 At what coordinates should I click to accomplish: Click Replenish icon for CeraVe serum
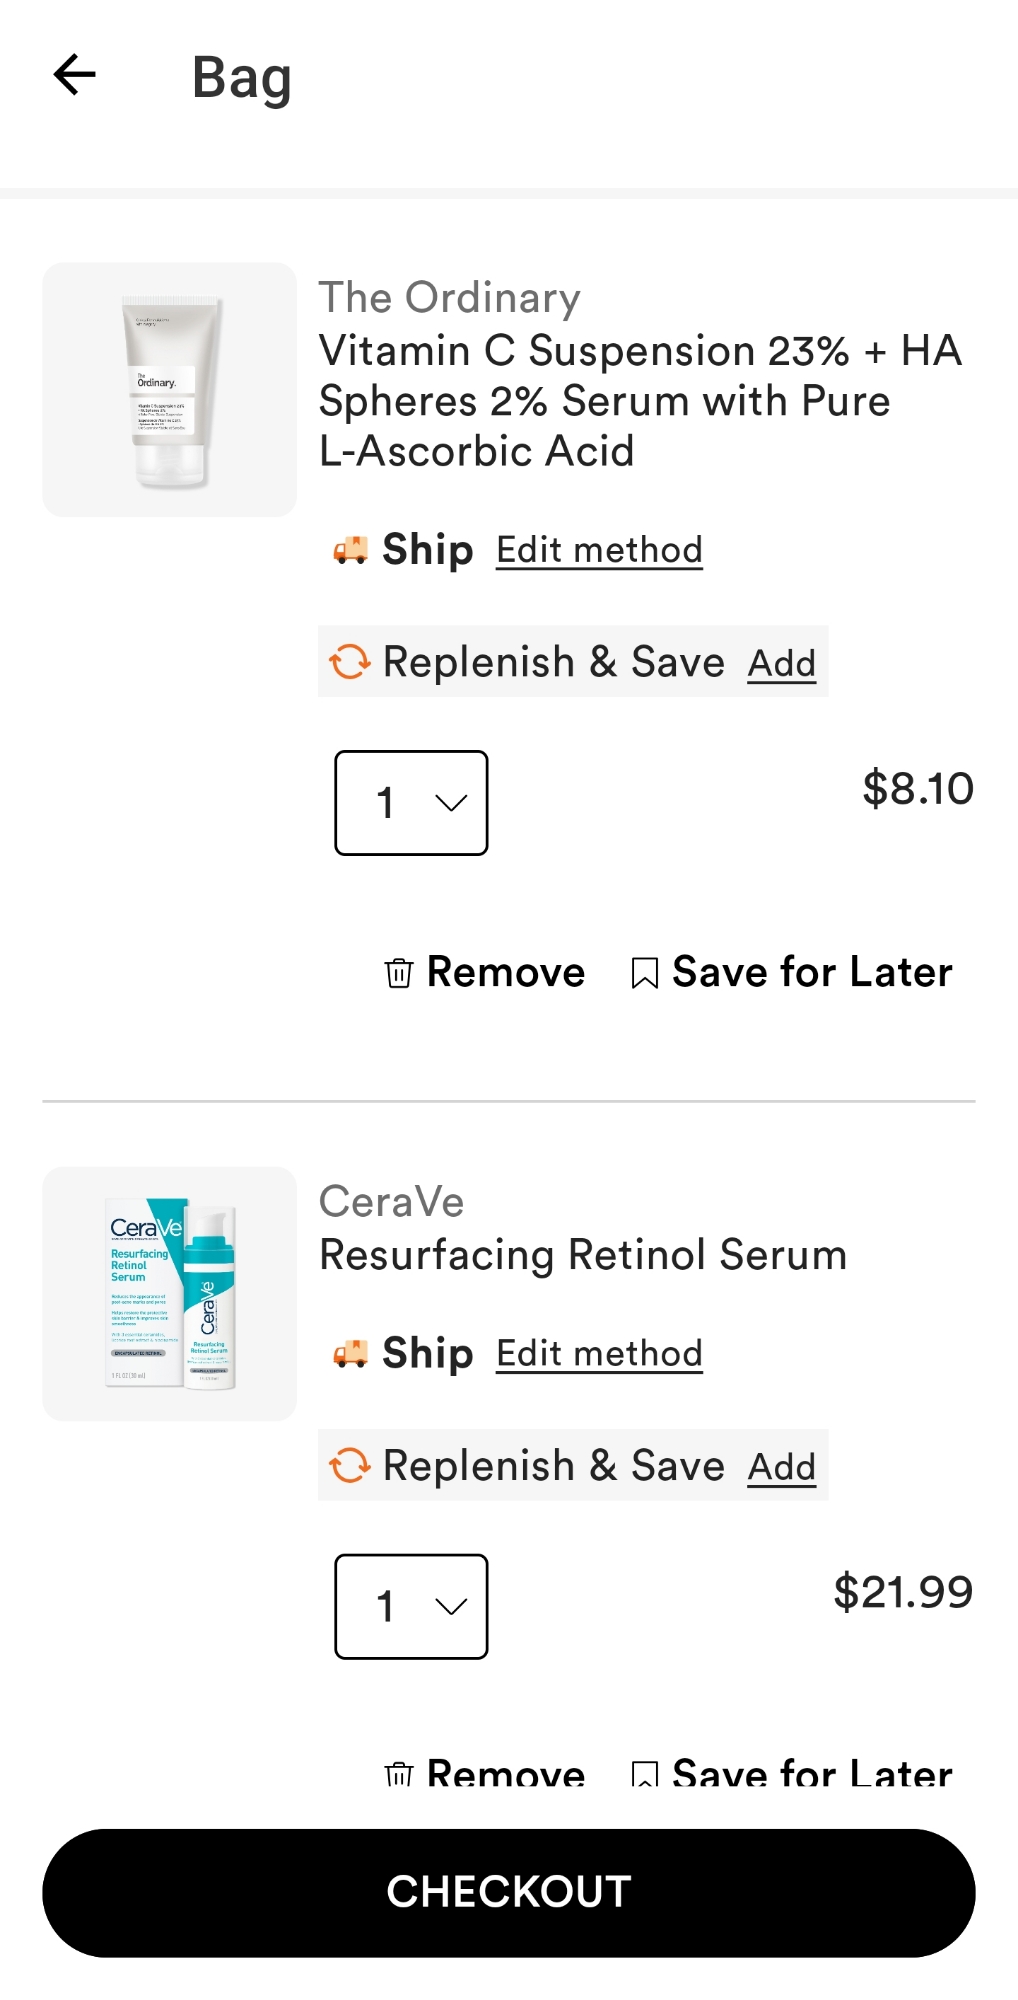[x=350, y=1466]
